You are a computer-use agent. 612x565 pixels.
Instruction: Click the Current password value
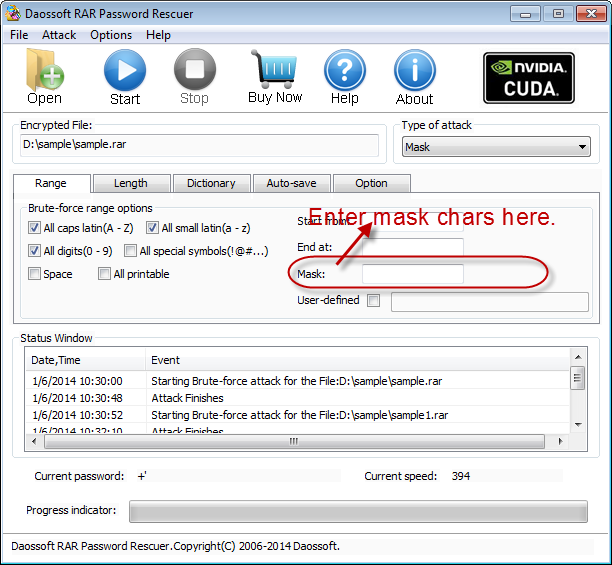[142, 476]
